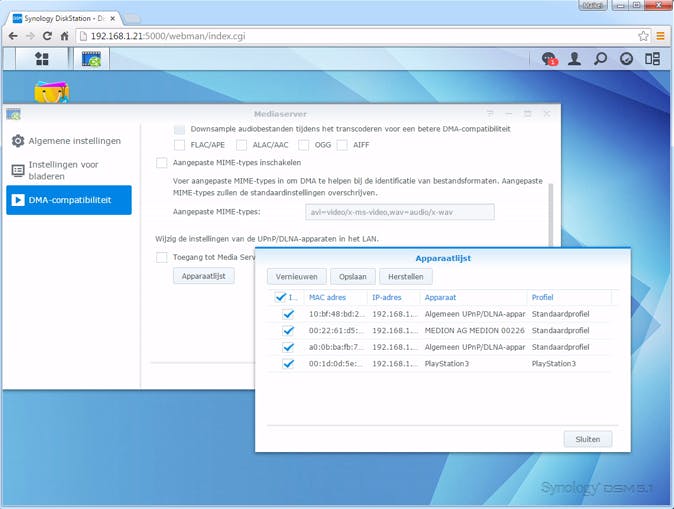Bookmark this page with the star icon
Viewport: 674px width, 509px height.
(644, 35)
